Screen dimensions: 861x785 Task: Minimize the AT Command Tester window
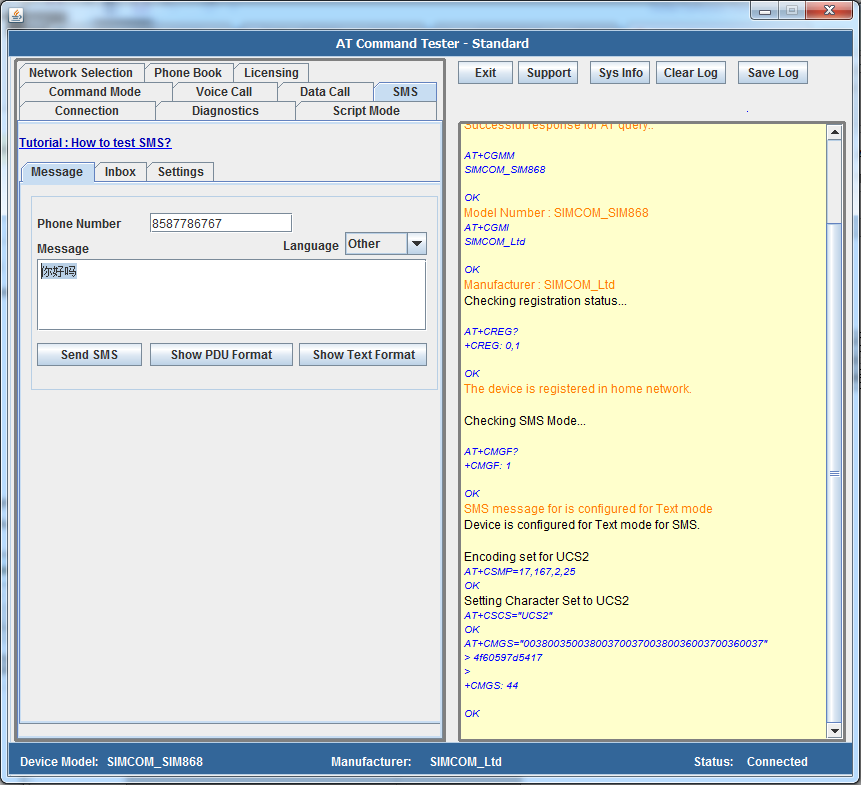coord(765,10)
